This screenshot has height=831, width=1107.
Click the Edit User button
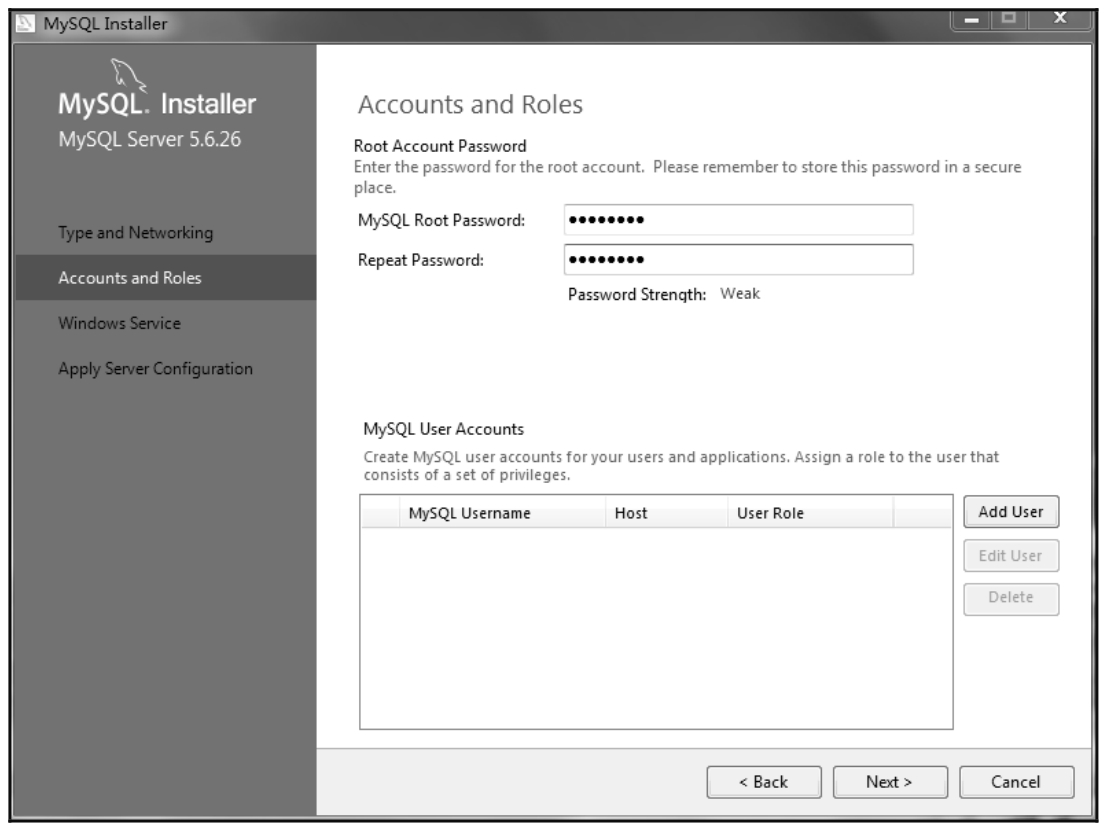[1010, 555]
